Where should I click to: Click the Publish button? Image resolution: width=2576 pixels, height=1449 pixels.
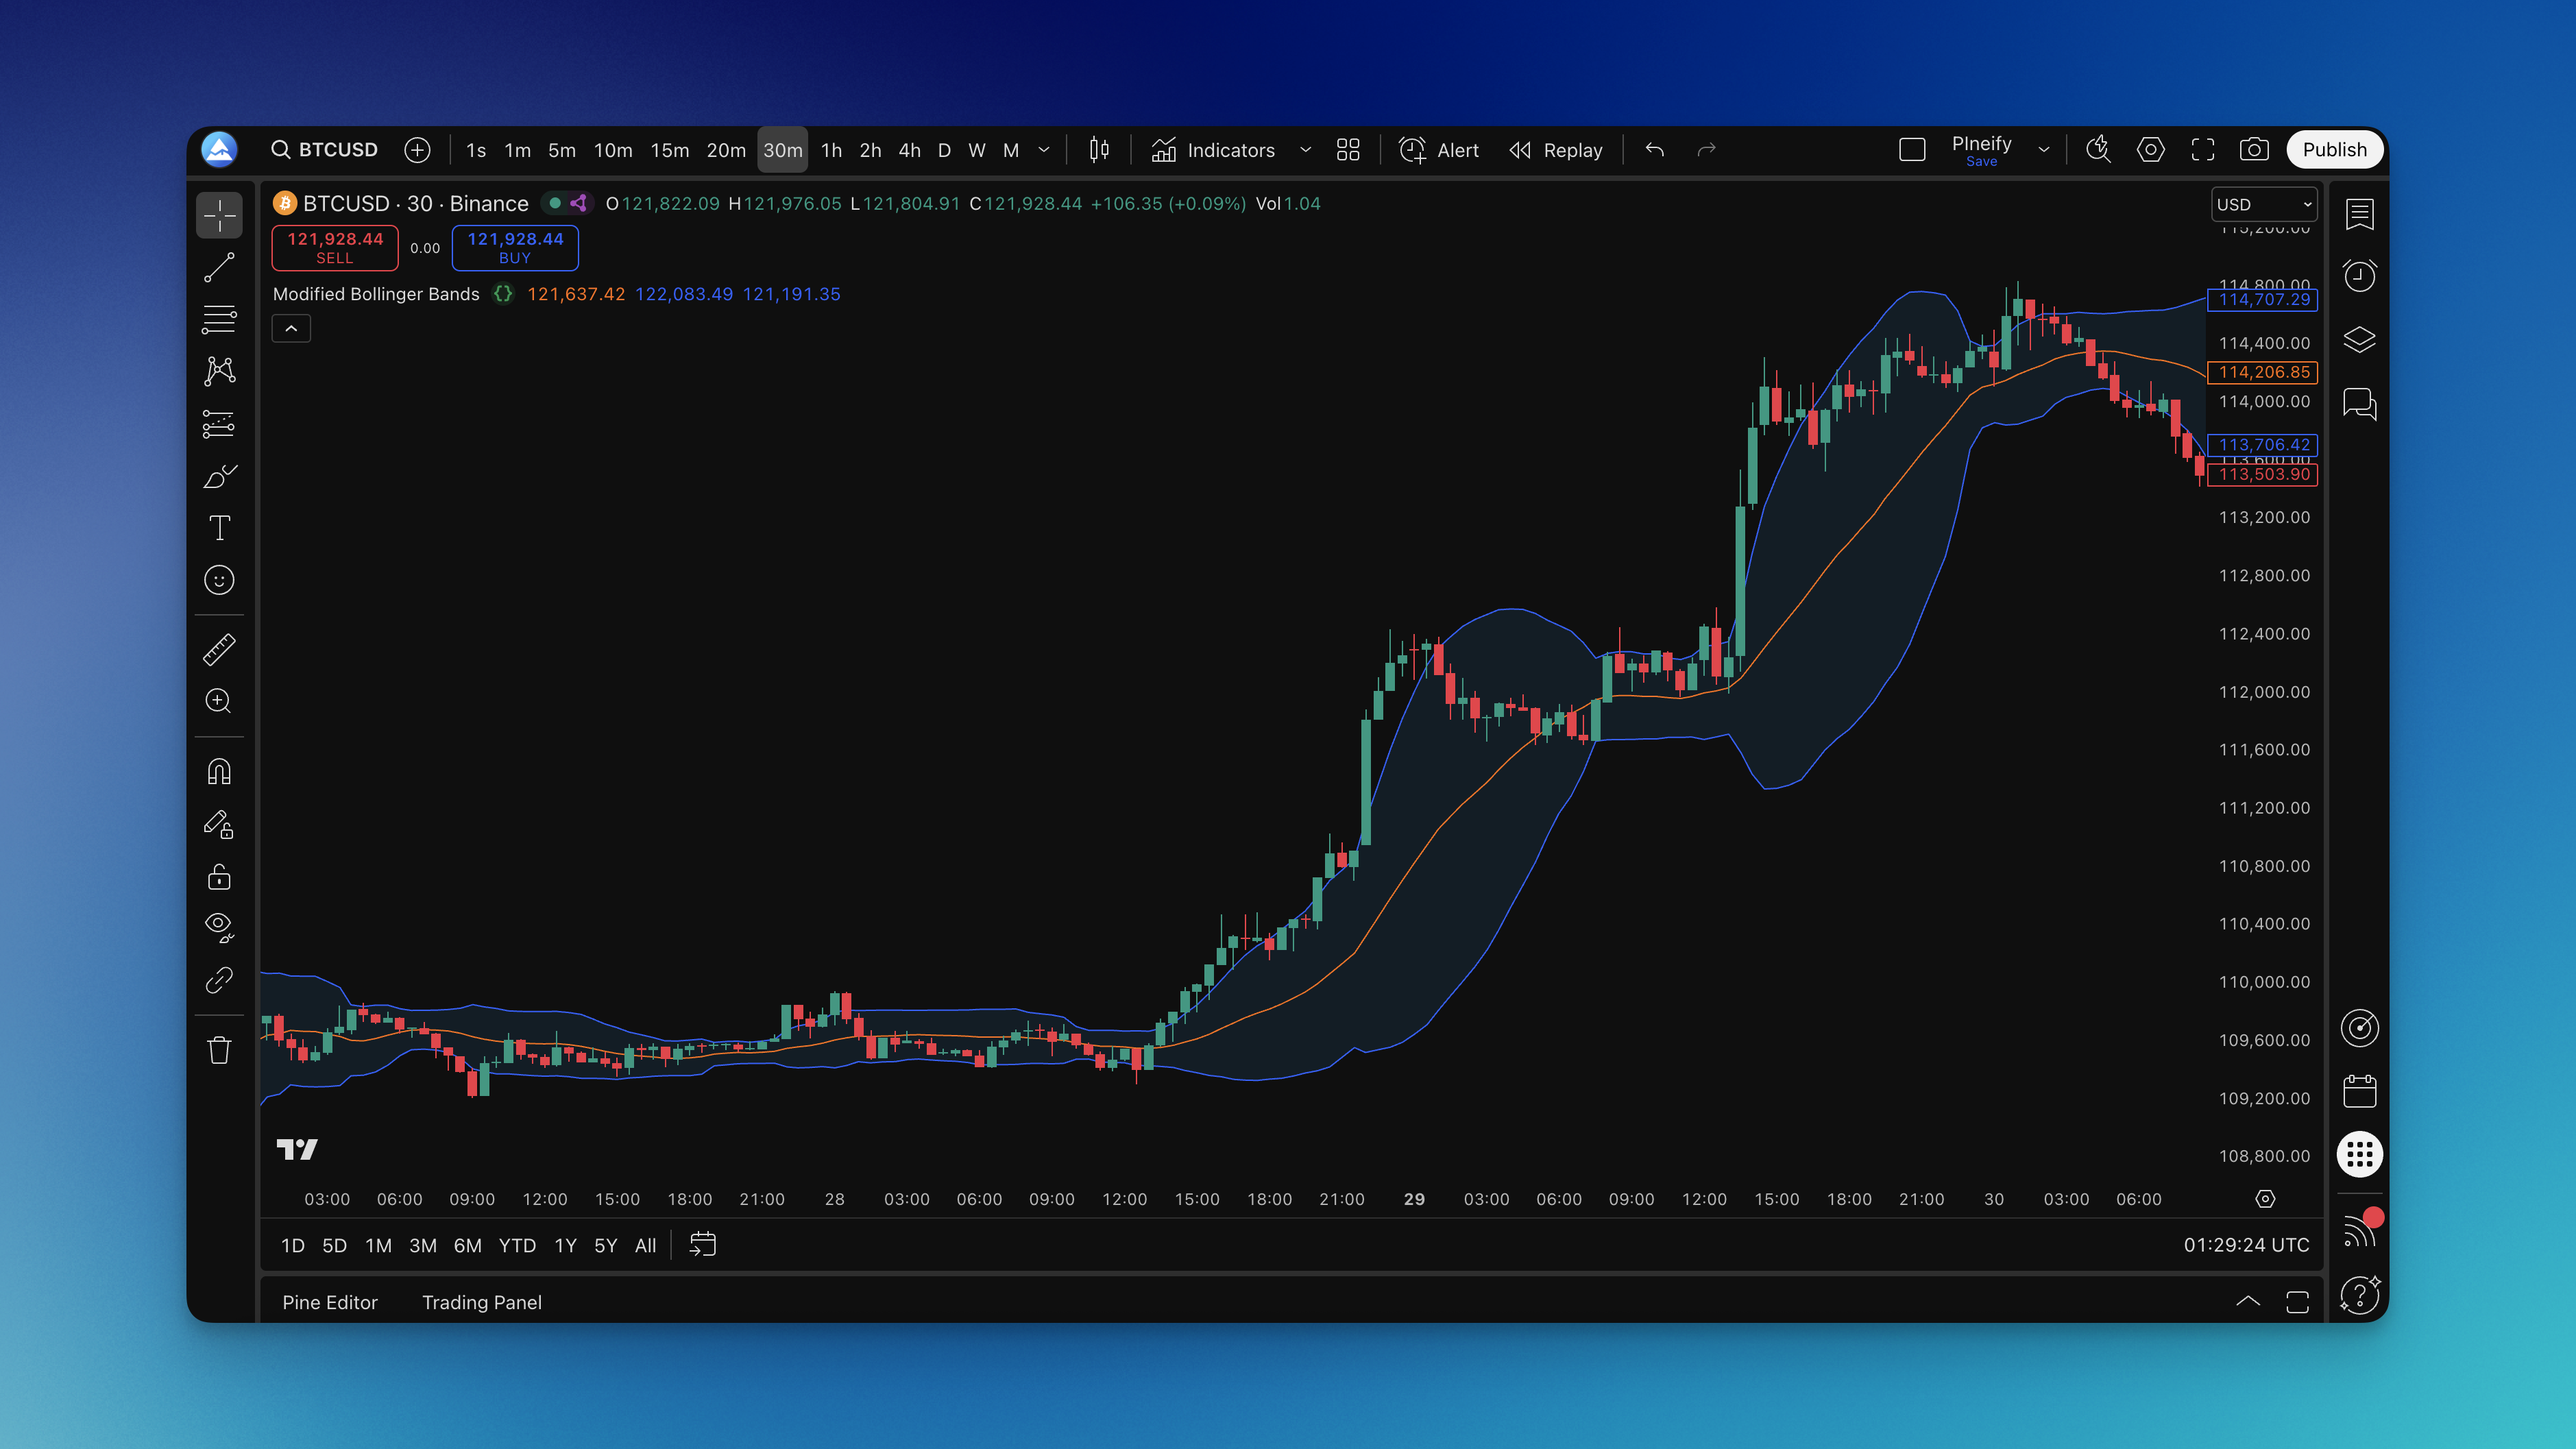point(2334,150)
